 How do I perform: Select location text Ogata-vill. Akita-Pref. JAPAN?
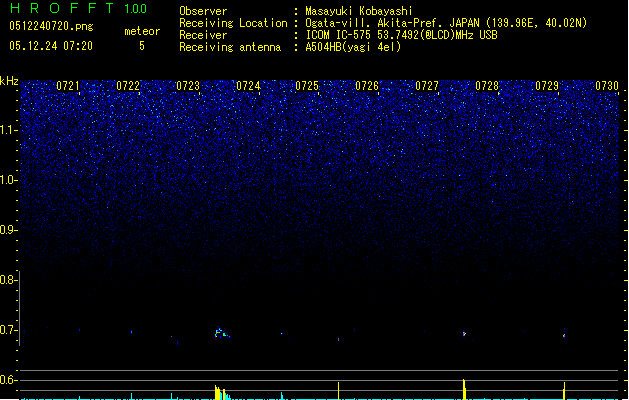[x=392, y=23]
